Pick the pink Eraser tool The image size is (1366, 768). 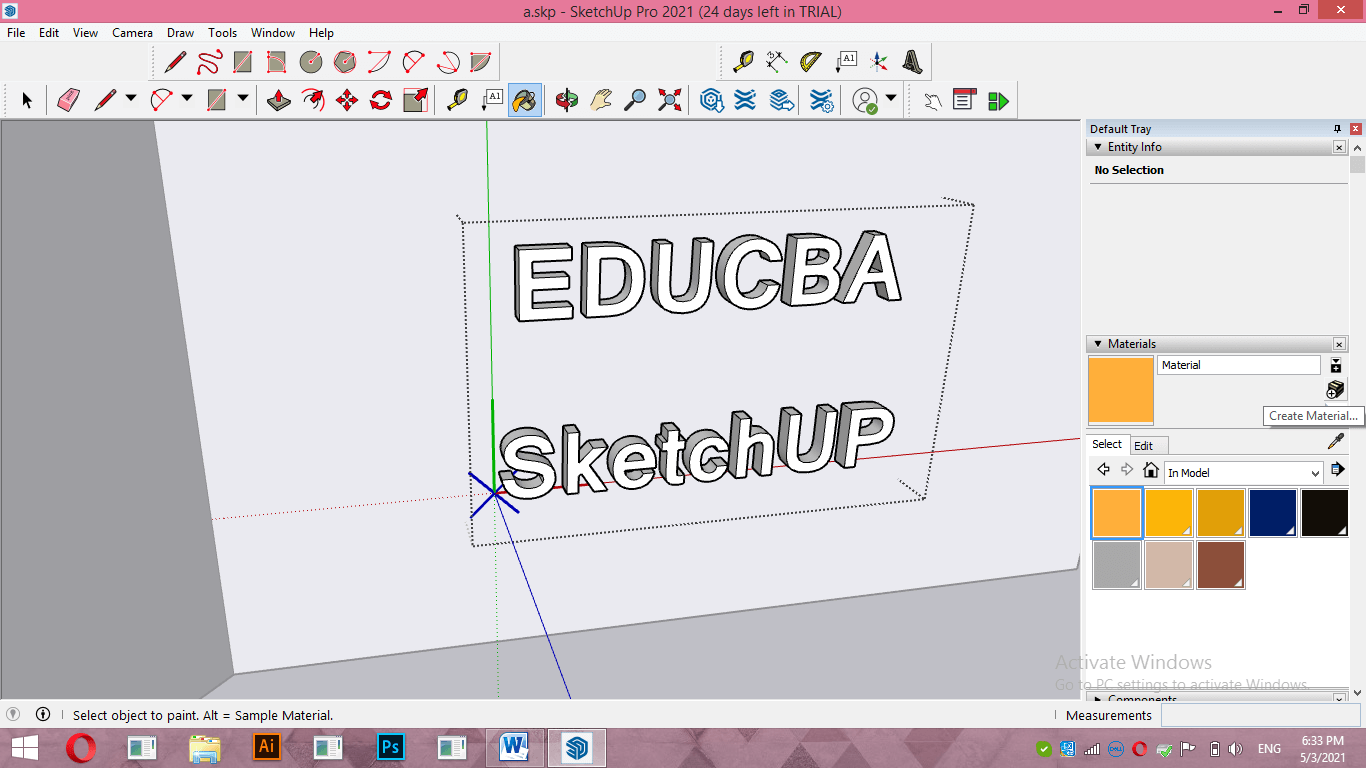[68, 100]
